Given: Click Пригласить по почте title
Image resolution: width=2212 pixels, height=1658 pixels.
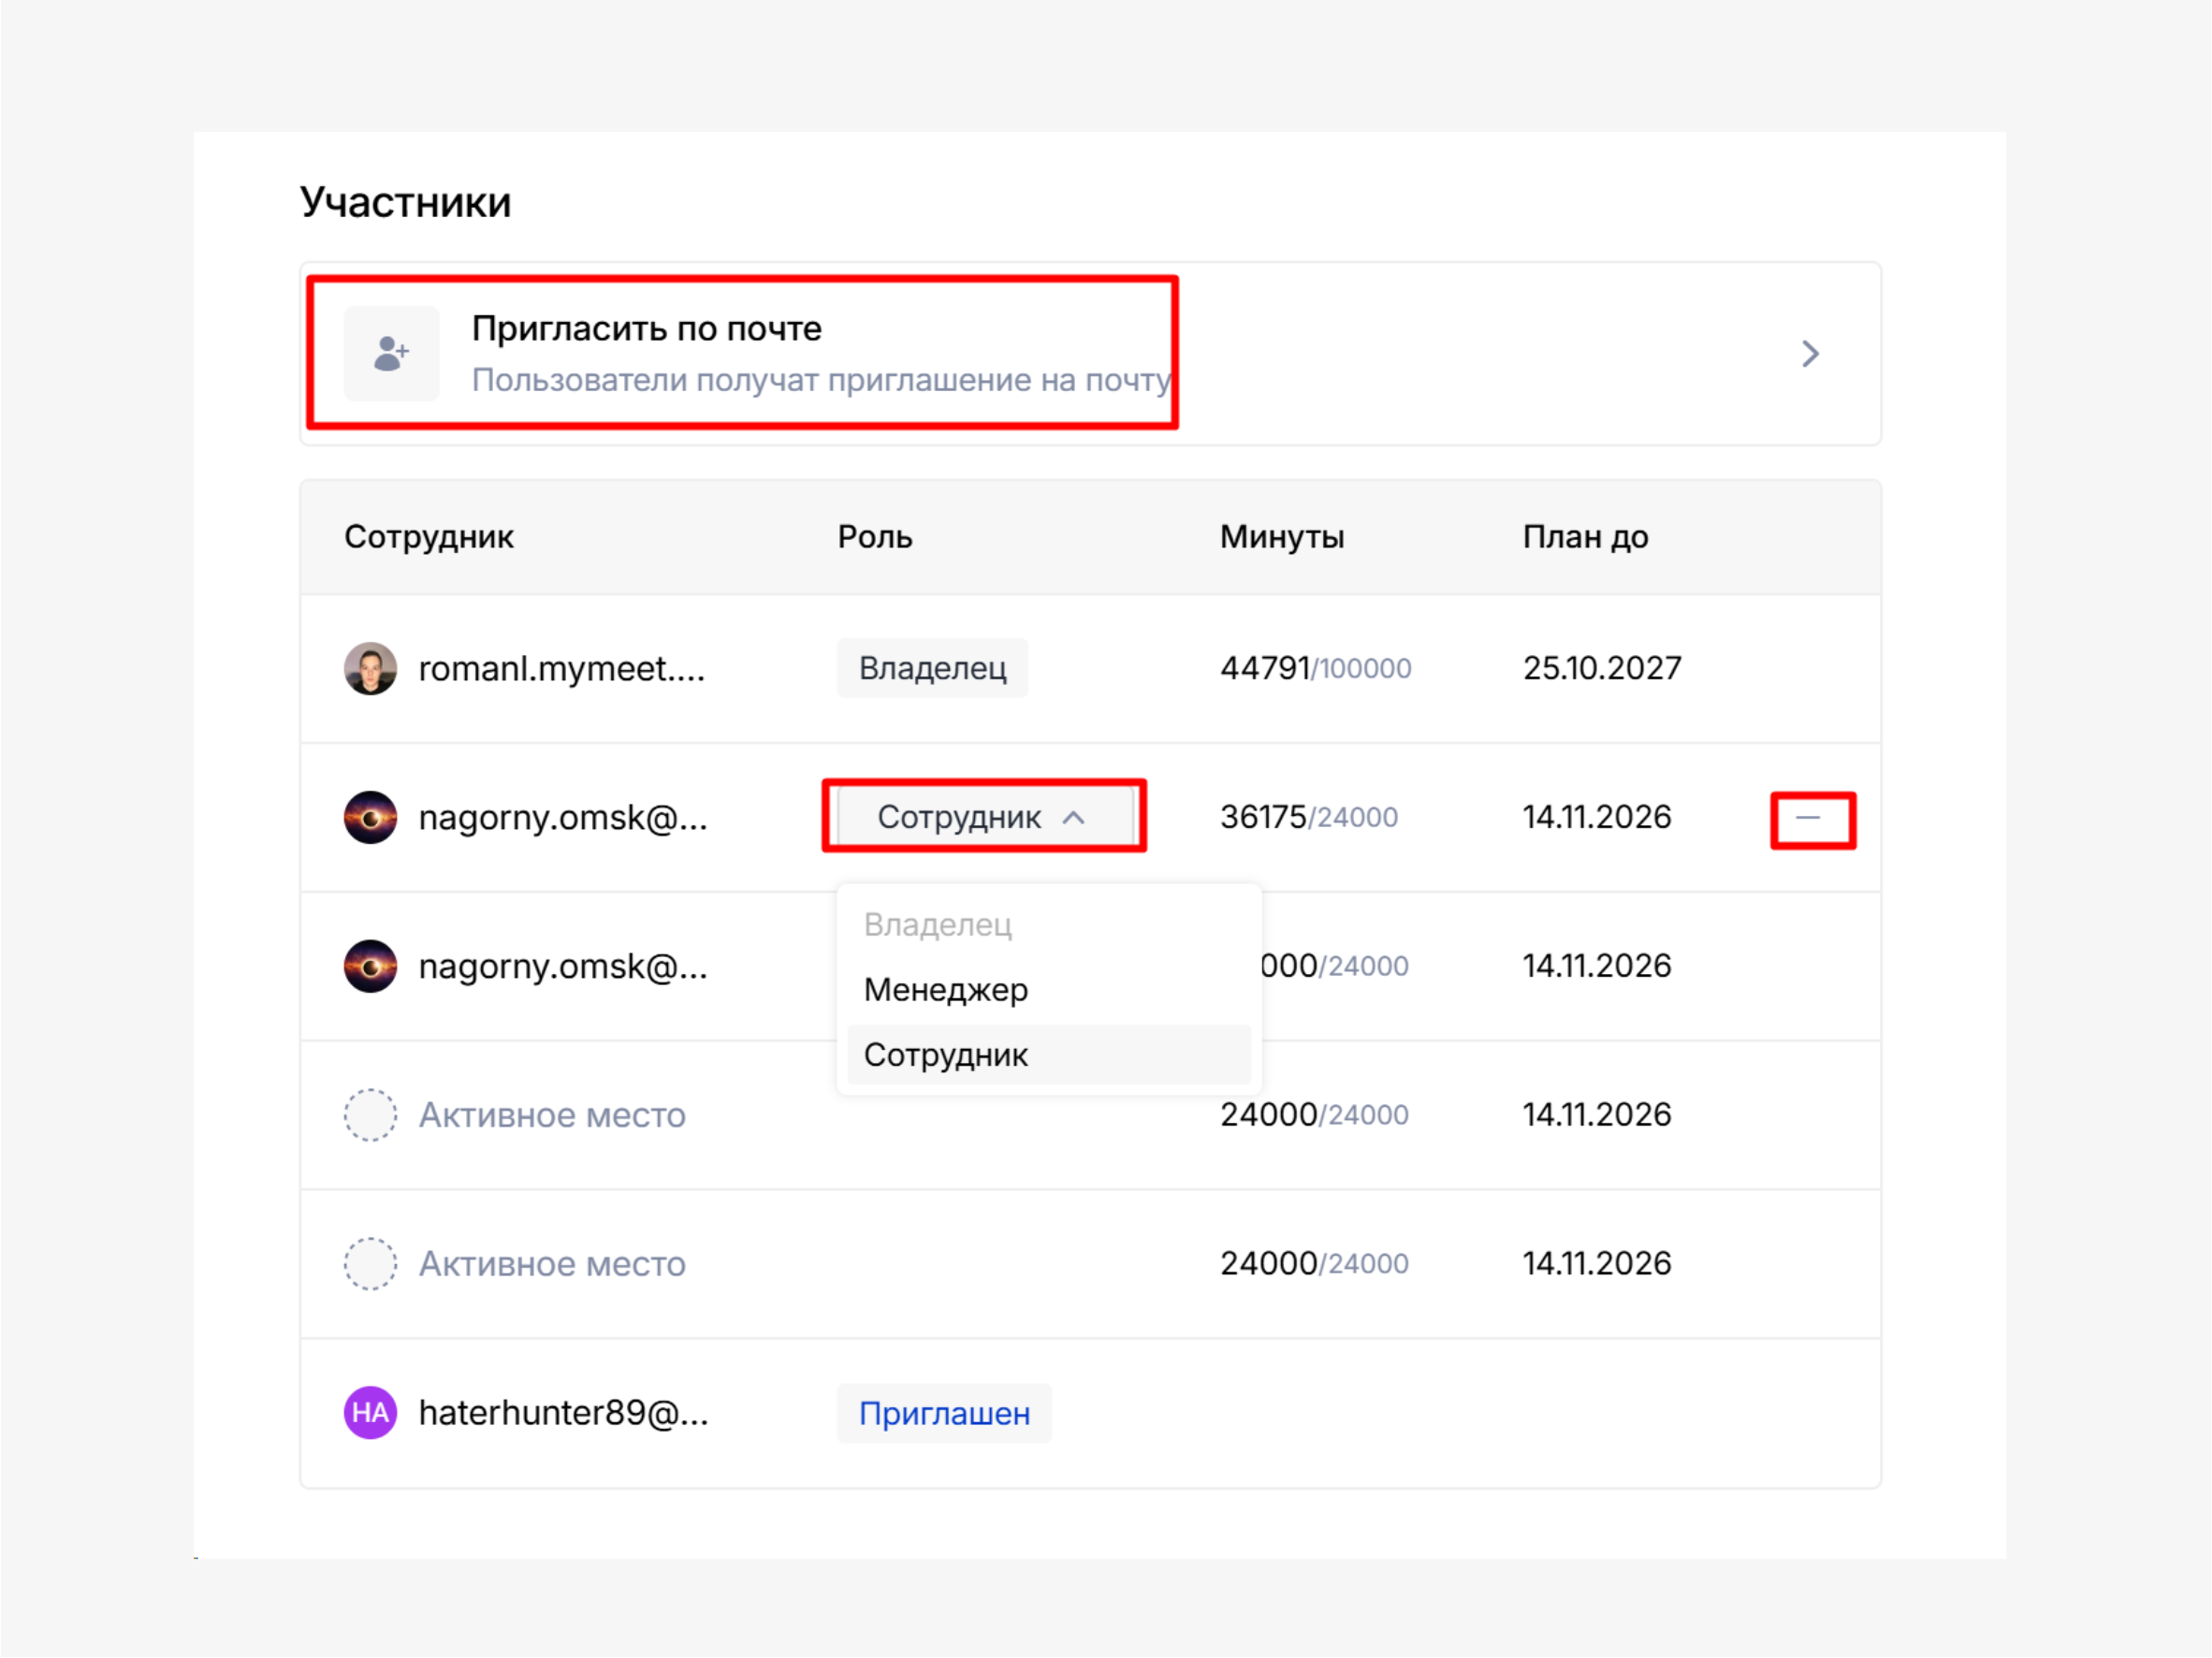Looking at the screenshot, I should [x=646, y=329].
